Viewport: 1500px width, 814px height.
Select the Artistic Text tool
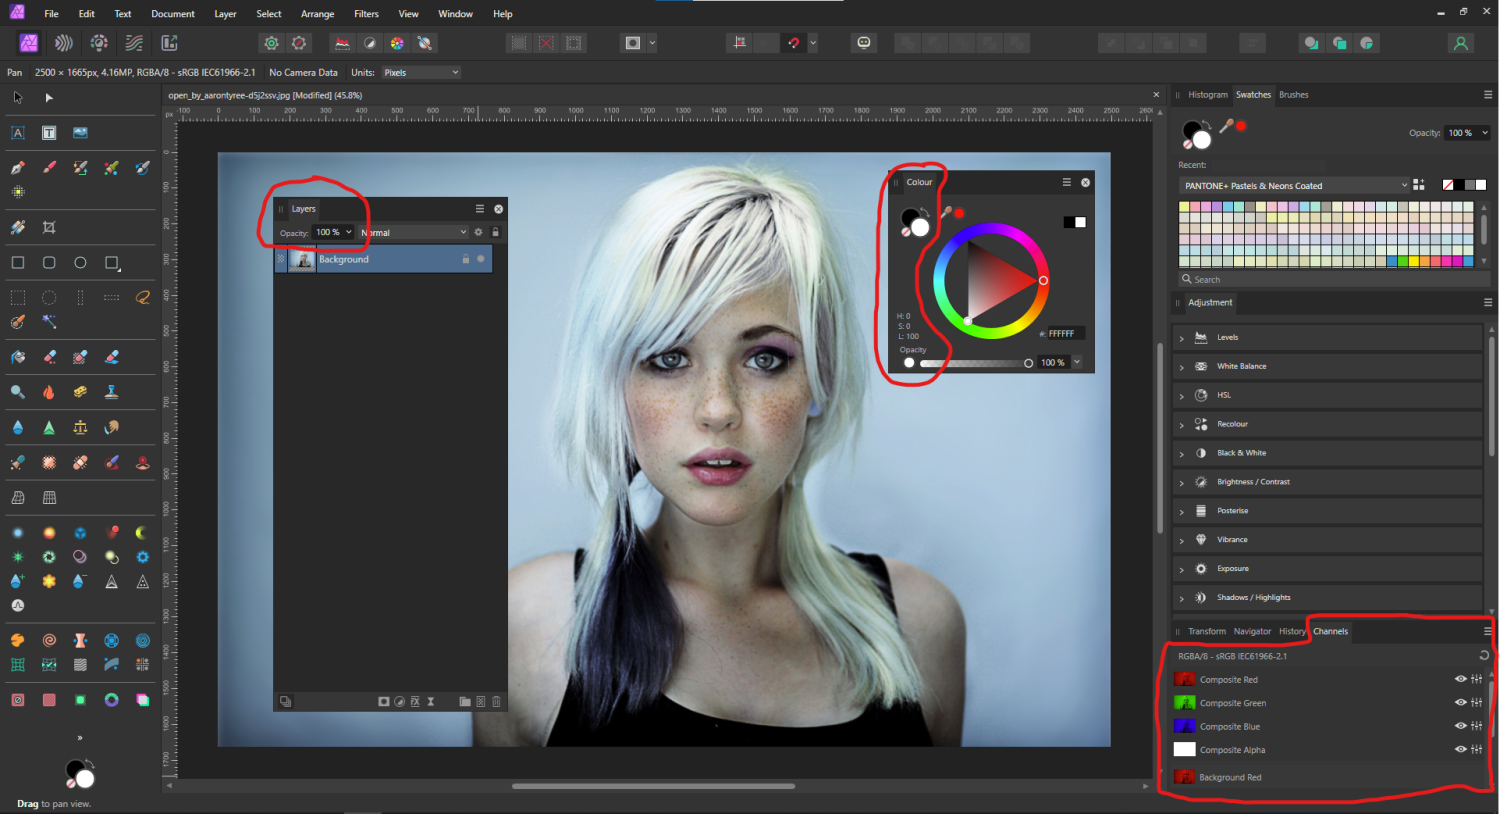click(18, 133)
